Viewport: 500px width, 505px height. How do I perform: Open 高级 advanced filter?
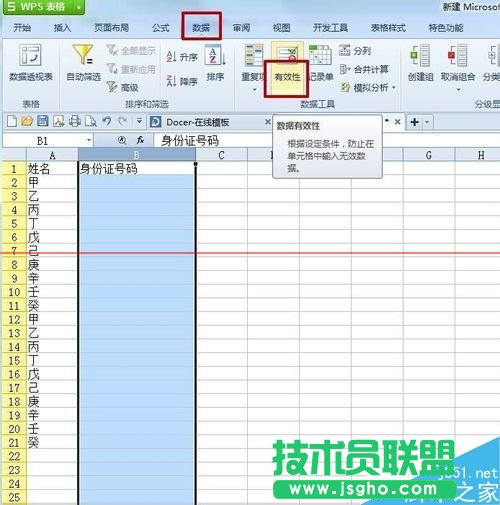click(123, 87)
